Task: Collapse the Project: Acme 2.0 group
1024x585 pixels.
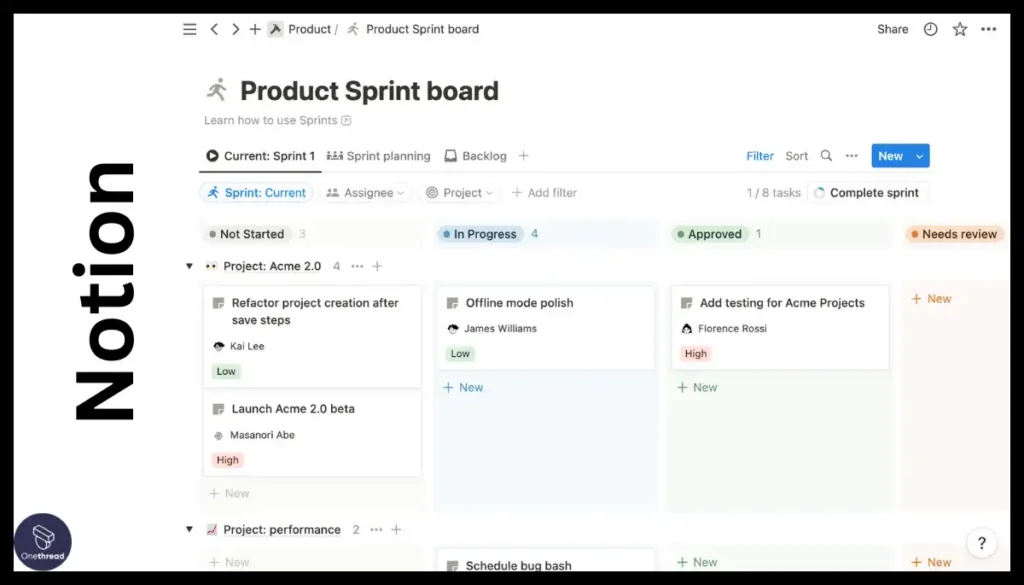Action: click(x=189, y=266)
